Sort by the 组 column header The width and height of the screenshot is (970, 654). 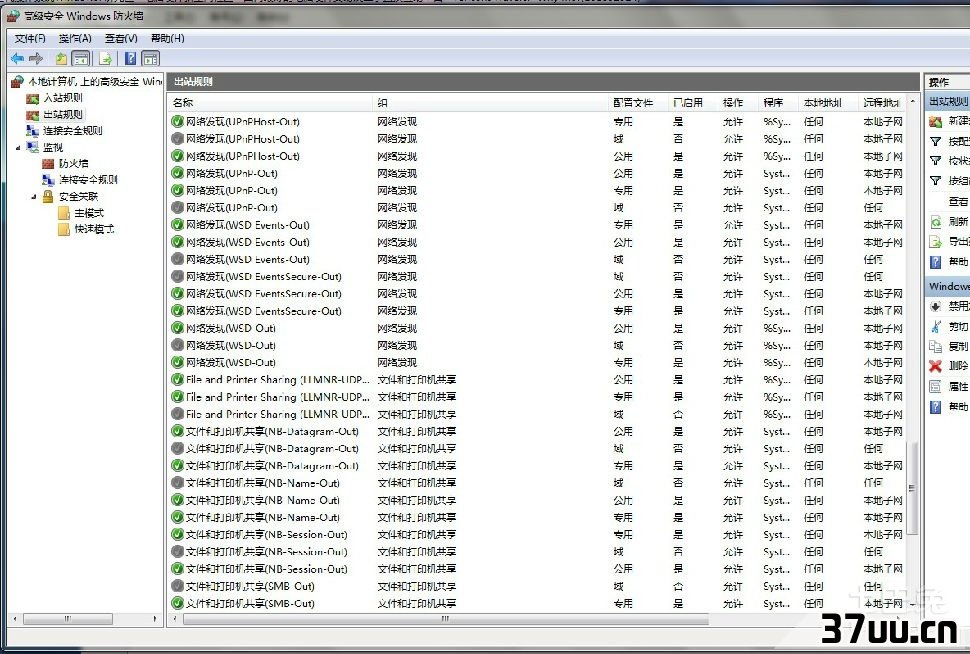coord(490,103)
